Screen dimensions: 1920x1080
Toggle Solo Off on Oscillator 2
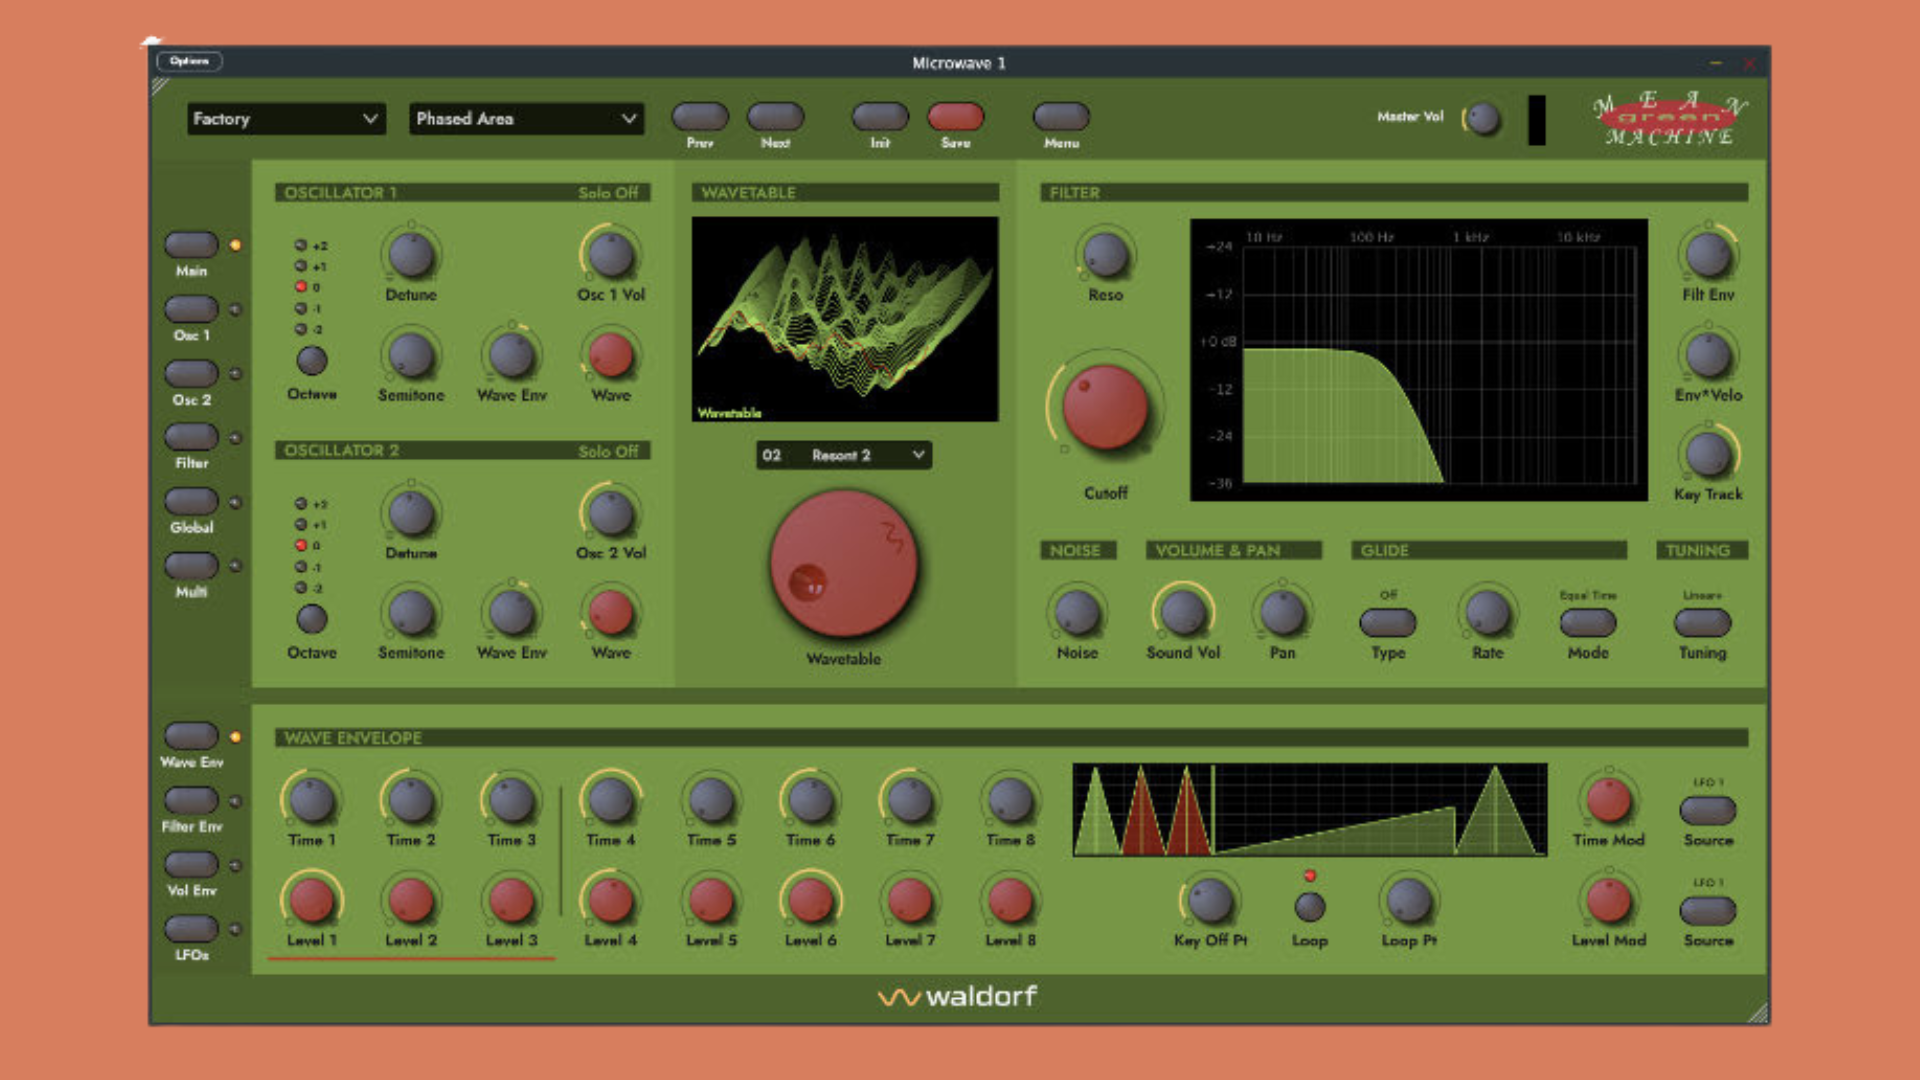(607, 451)
